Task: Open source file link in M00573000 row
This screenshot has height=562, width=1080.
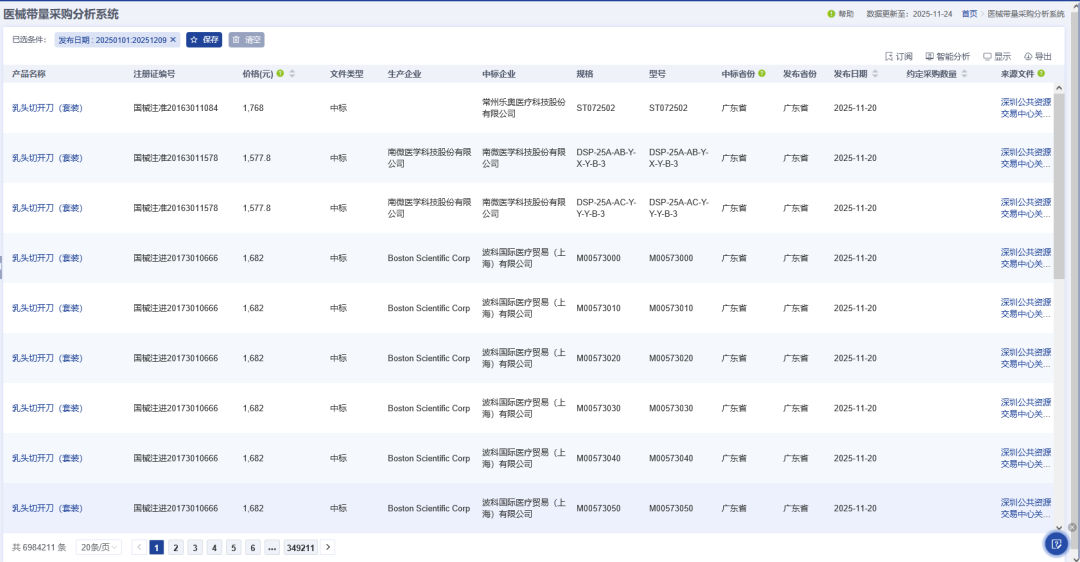Action: (1026, 258)
